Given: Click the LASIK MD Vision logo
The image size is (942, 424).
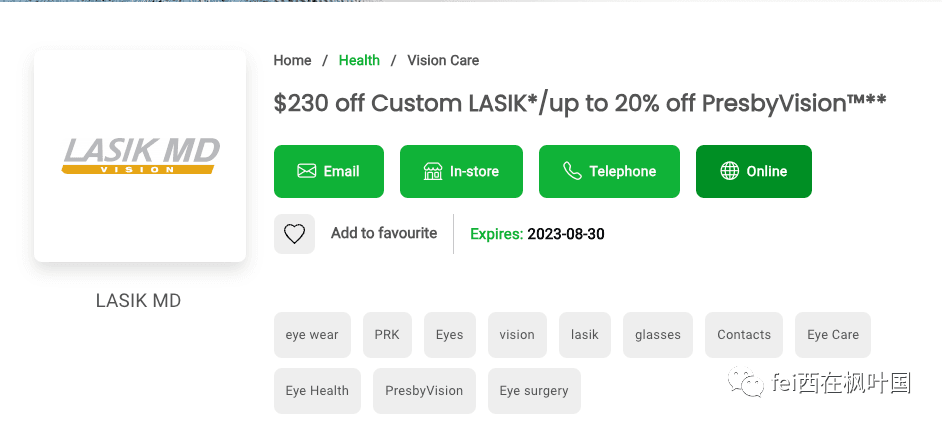Looking at the screenshot, I should point(141,156).
